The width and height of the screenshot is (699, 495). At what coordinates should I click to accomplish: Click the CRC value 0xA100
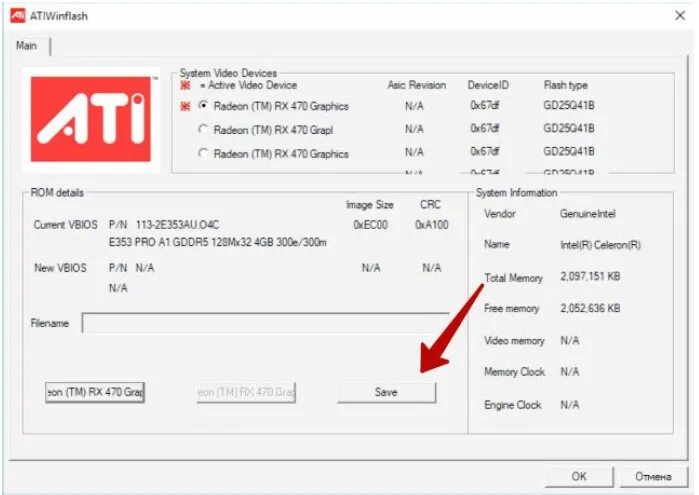click(x=432, y=225)
